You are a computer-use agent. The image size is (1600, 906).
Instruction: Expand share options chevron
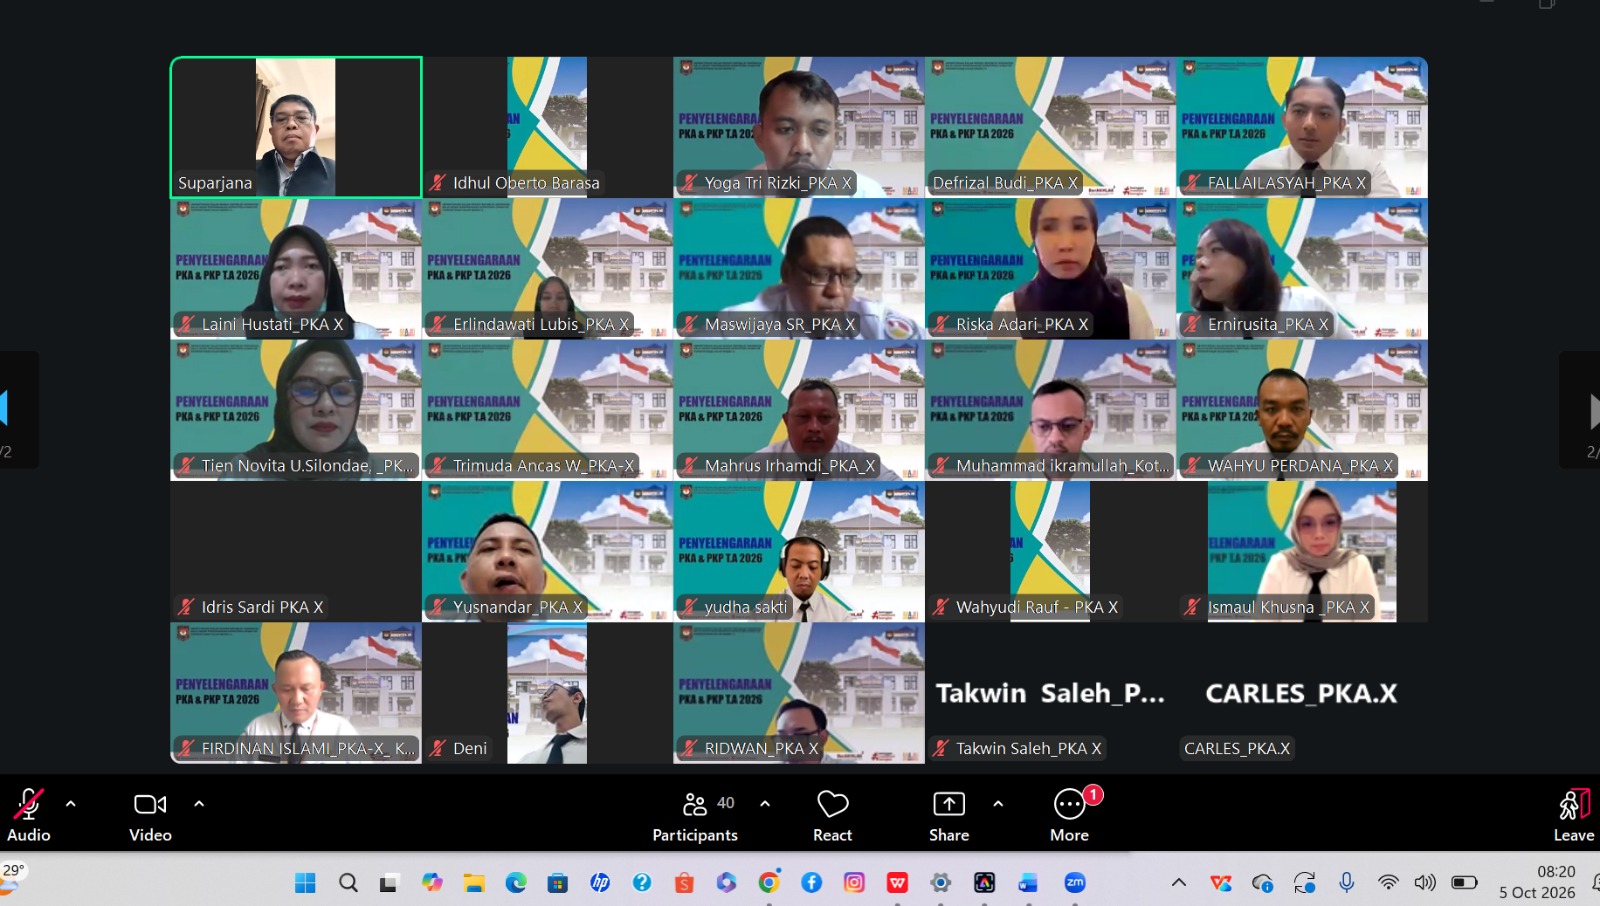pyautogui.click(x=998, y=803)
